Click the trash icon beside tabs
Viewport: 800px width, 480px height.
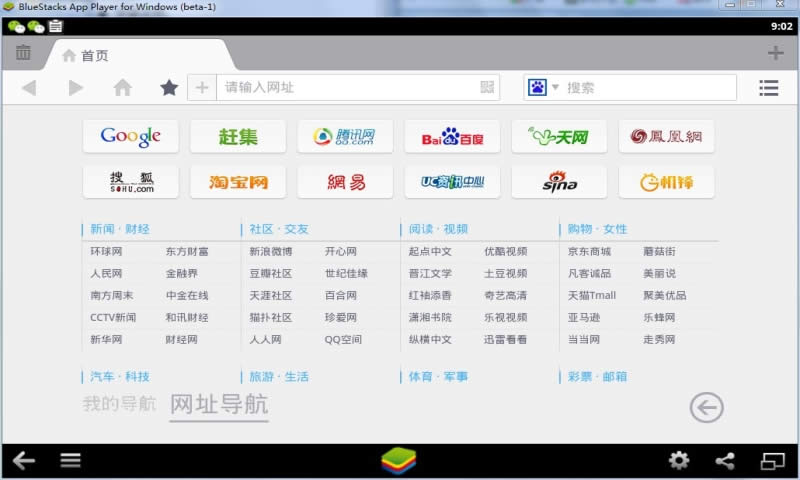[23, 52]
